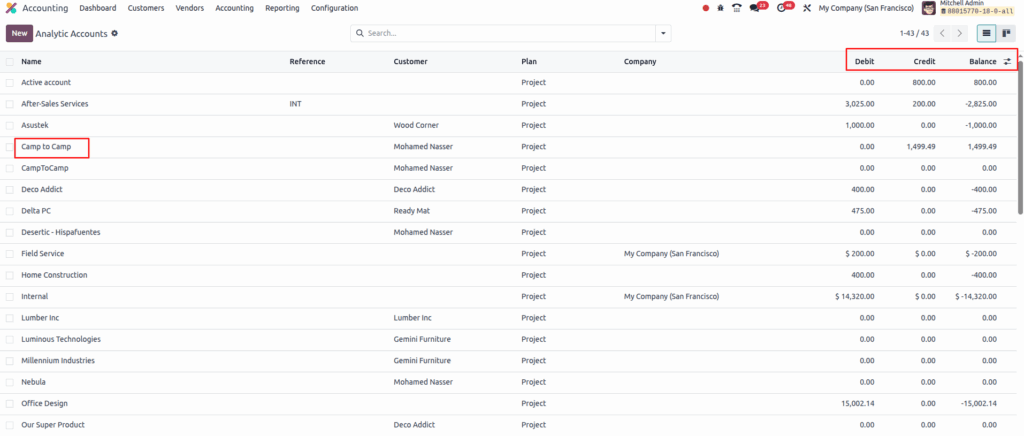This screenshot has height=436, width=1024.
Task: Click the New button
Action: click(x=19, y=33)
